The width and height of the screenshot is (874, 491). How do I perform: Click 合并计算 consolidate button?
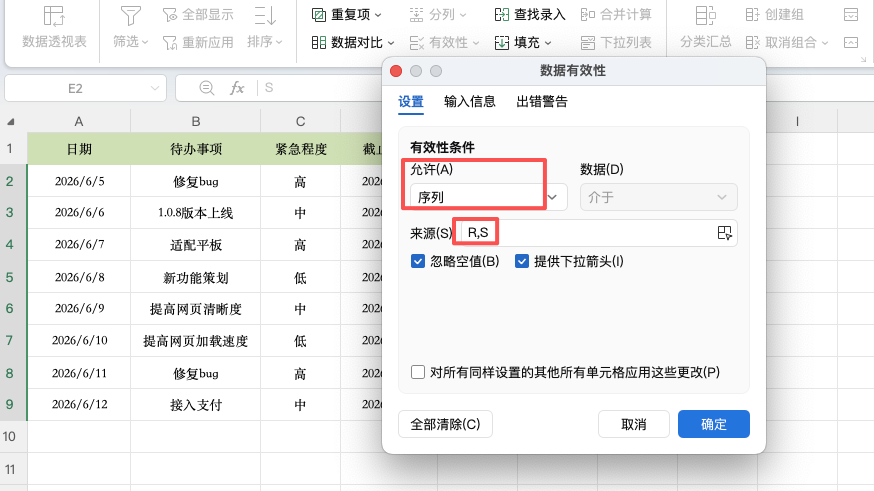(x=615, y=14)
